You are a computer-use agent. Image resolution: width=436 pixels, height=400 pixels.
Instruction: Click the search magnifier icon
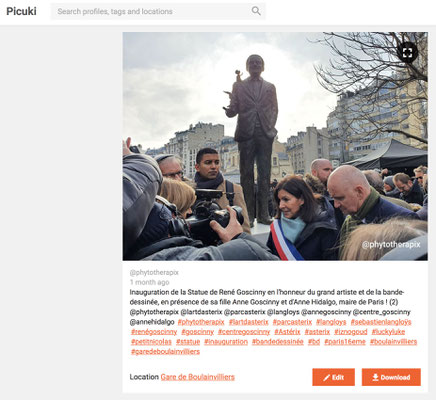tap(256, 11)
